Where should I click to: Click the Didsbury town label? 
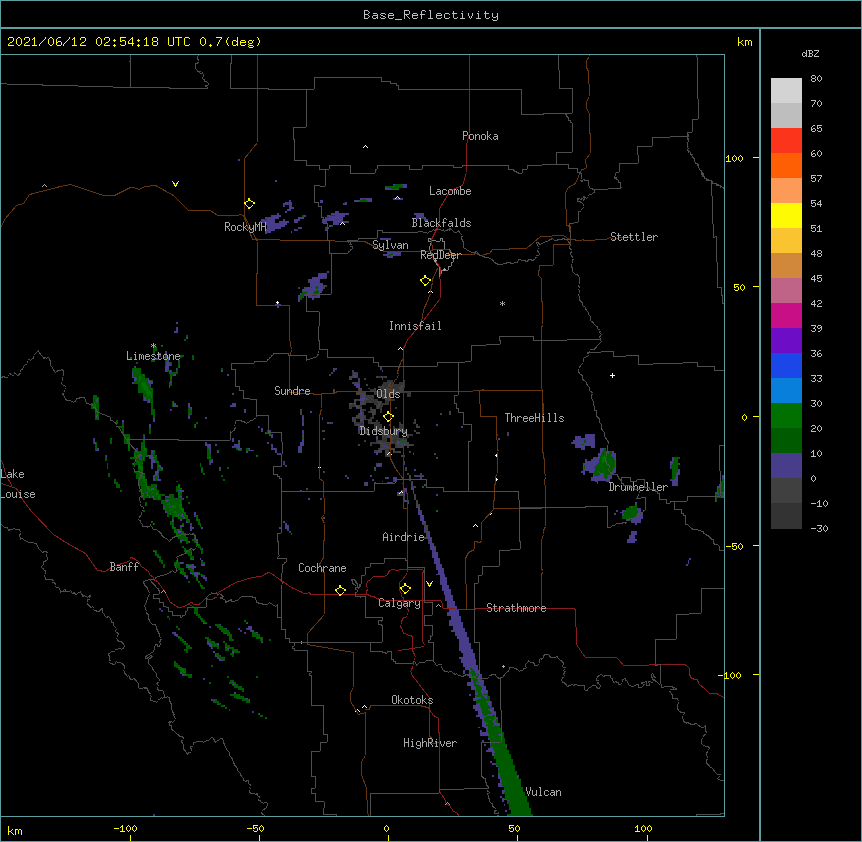pos(383,431)
